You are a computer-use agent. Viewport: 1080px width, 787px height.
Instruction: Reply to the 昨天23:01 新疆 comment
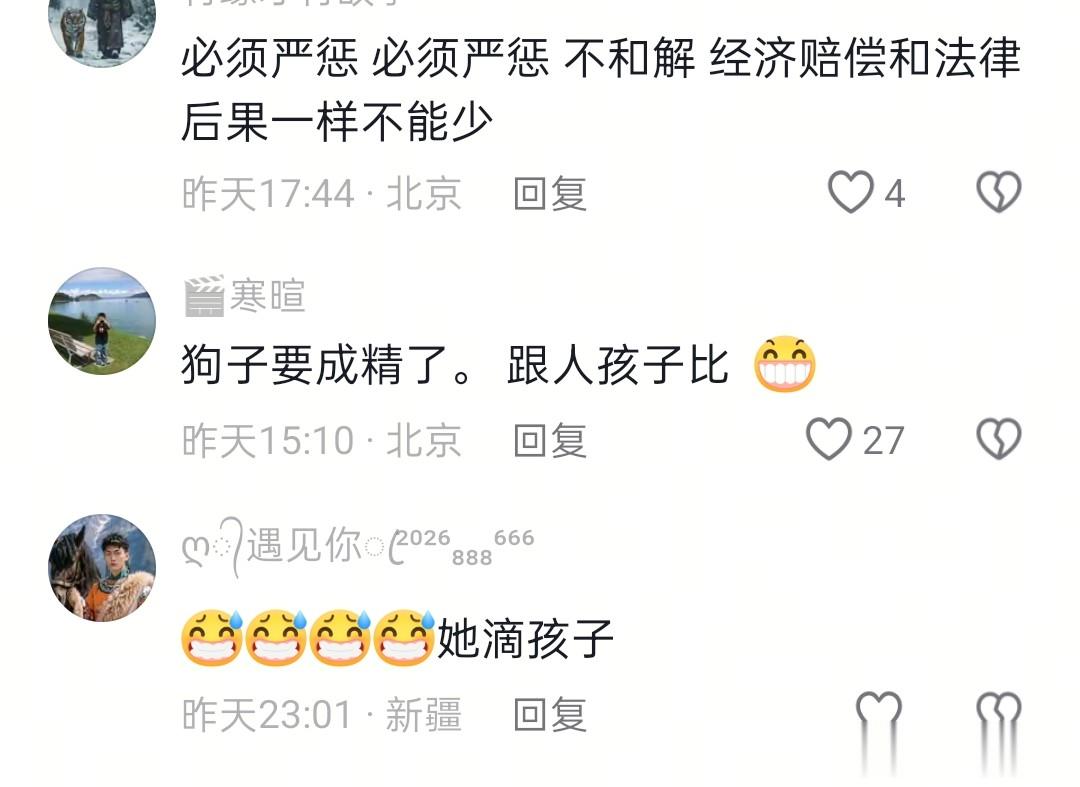click(550, 714)
